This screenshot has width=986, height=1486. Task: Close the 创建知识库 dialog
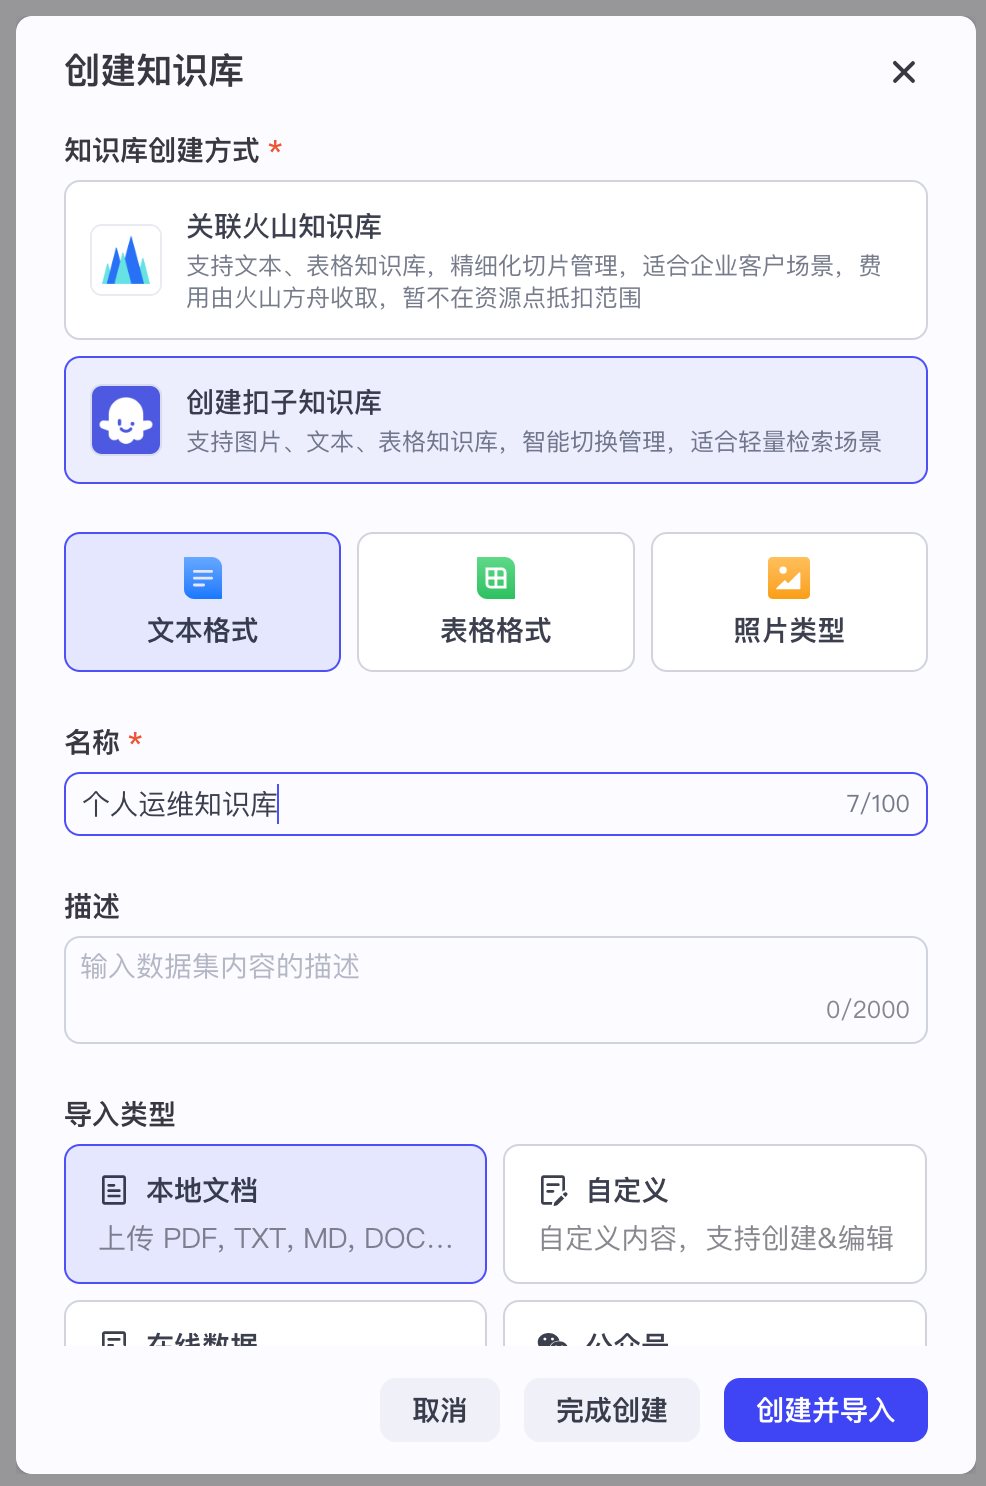(904, 72)
